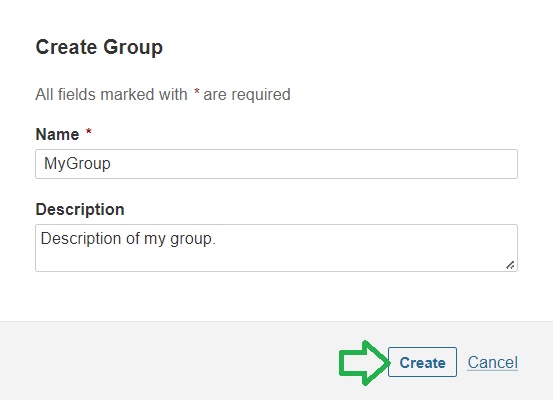The image size is (553, 400).
Task: Focus the Name input field
Action: click(x=276, y=164)
